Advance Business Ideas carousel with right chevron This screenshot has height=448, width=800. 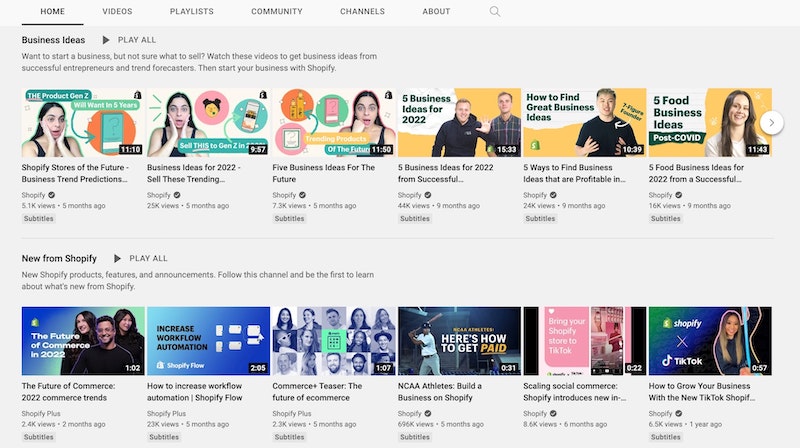(771, 122)
